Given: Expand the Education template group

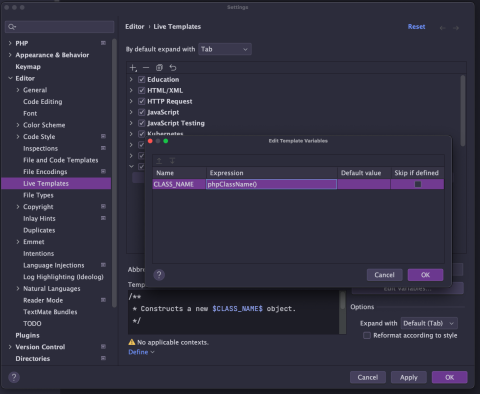Looking at the screenshot, I should point(131,80).
